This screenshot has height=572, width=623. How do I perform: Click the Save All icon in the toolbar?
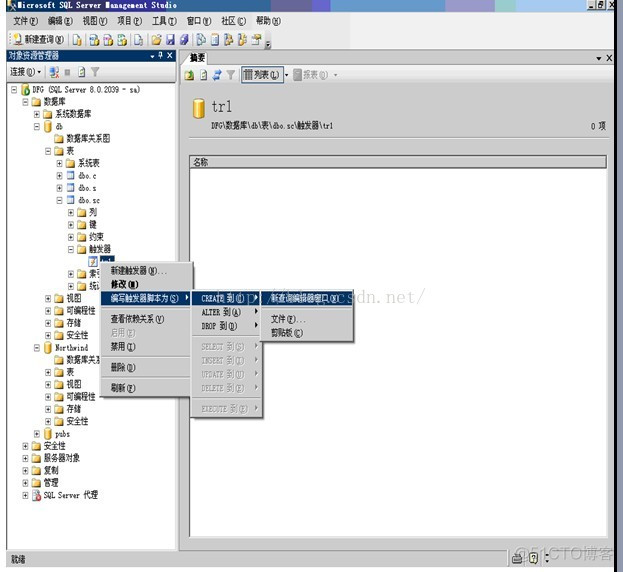pyautogui.click(x=184, y=40)
